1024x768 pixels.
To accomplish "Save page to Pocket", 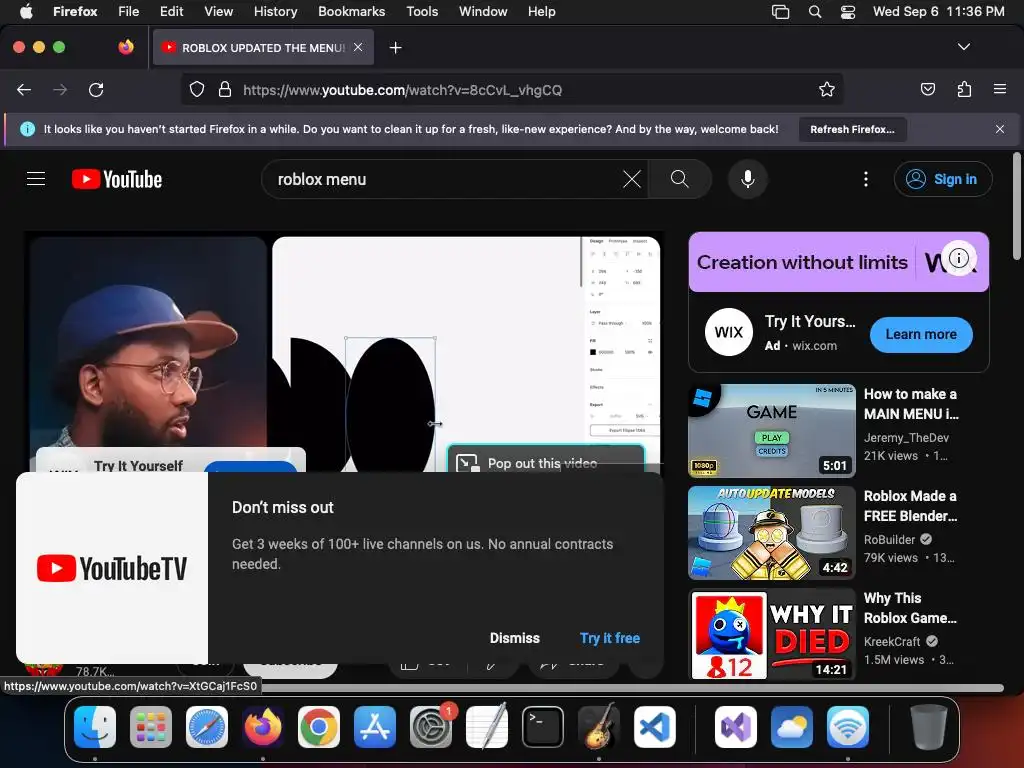I will pyautogui.click(x=927, y=89).
